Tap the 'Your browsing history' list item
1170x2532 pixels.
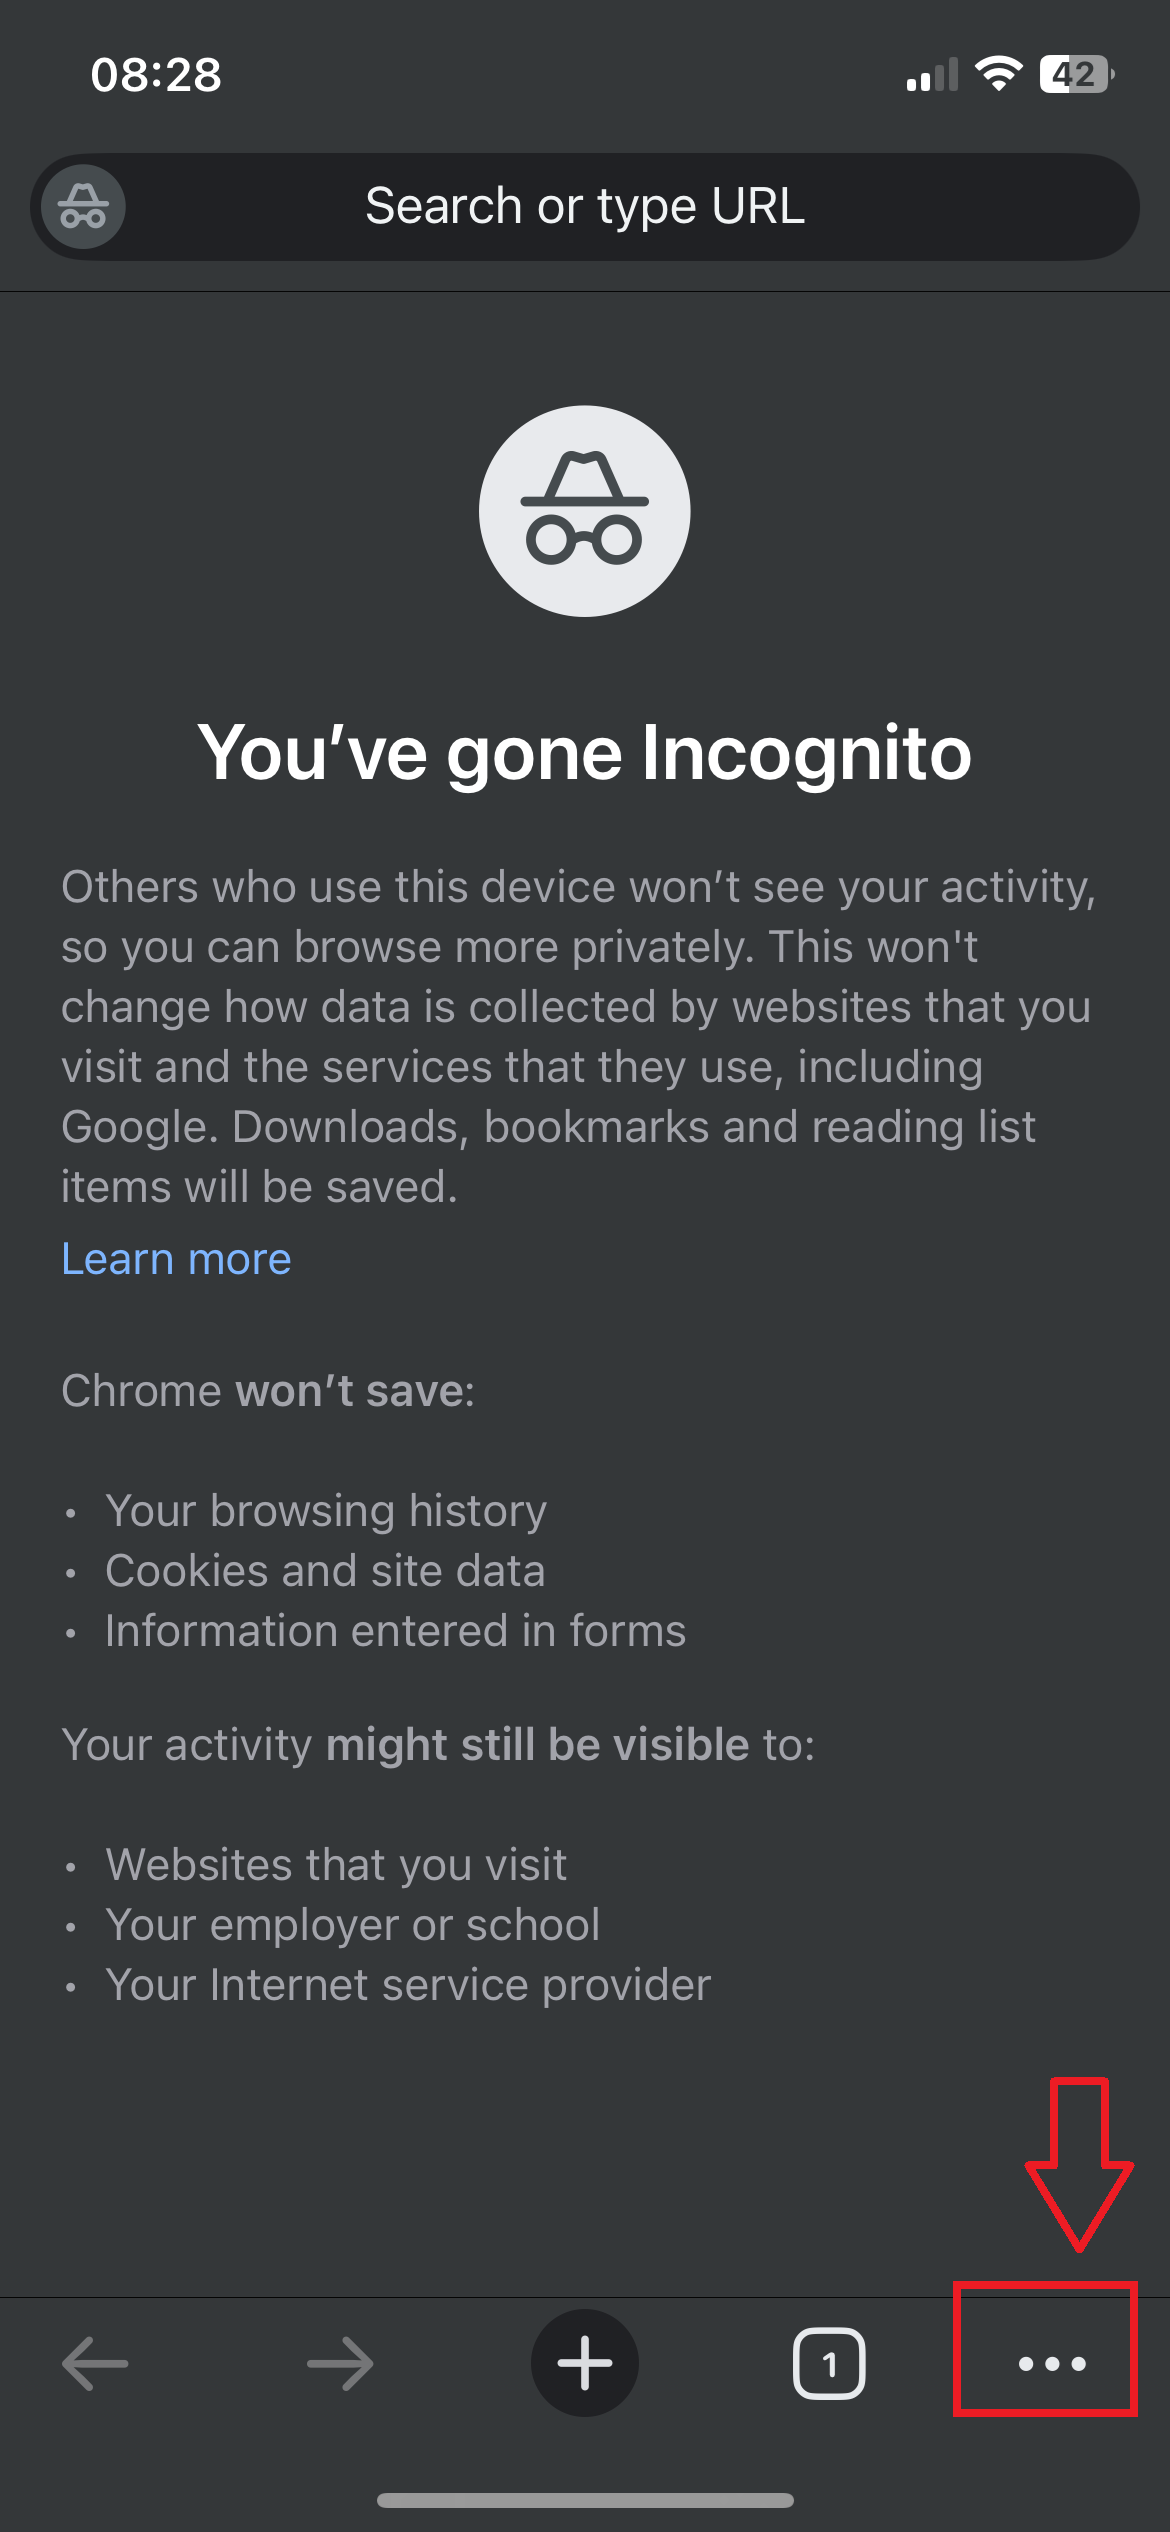326,1510
